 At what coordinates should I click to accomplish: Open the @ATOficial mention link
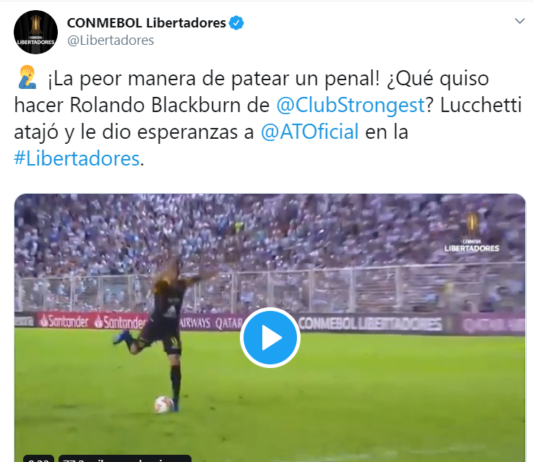pos(310,132)
